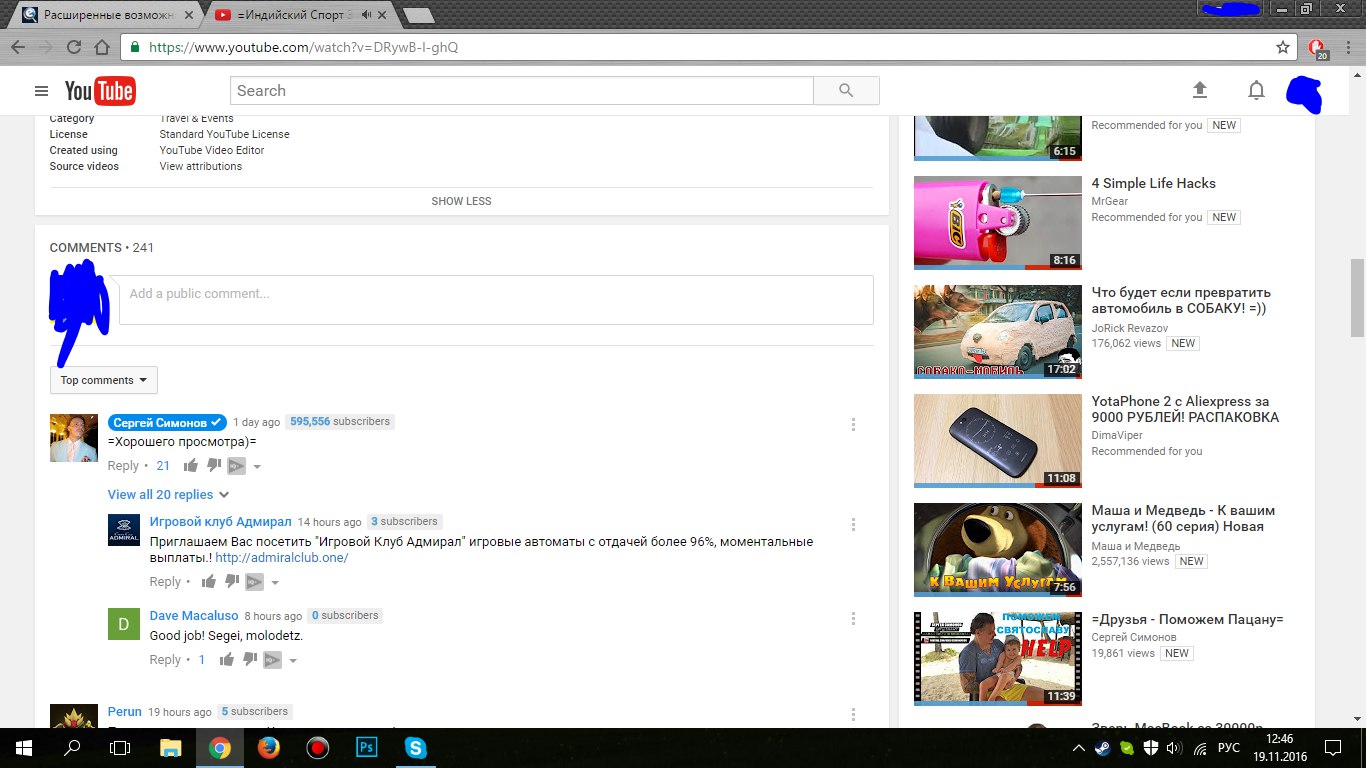Viewport: 1366px width, 768px height.
Task: Open the admiralclub.one link
Action: [282, 557]
